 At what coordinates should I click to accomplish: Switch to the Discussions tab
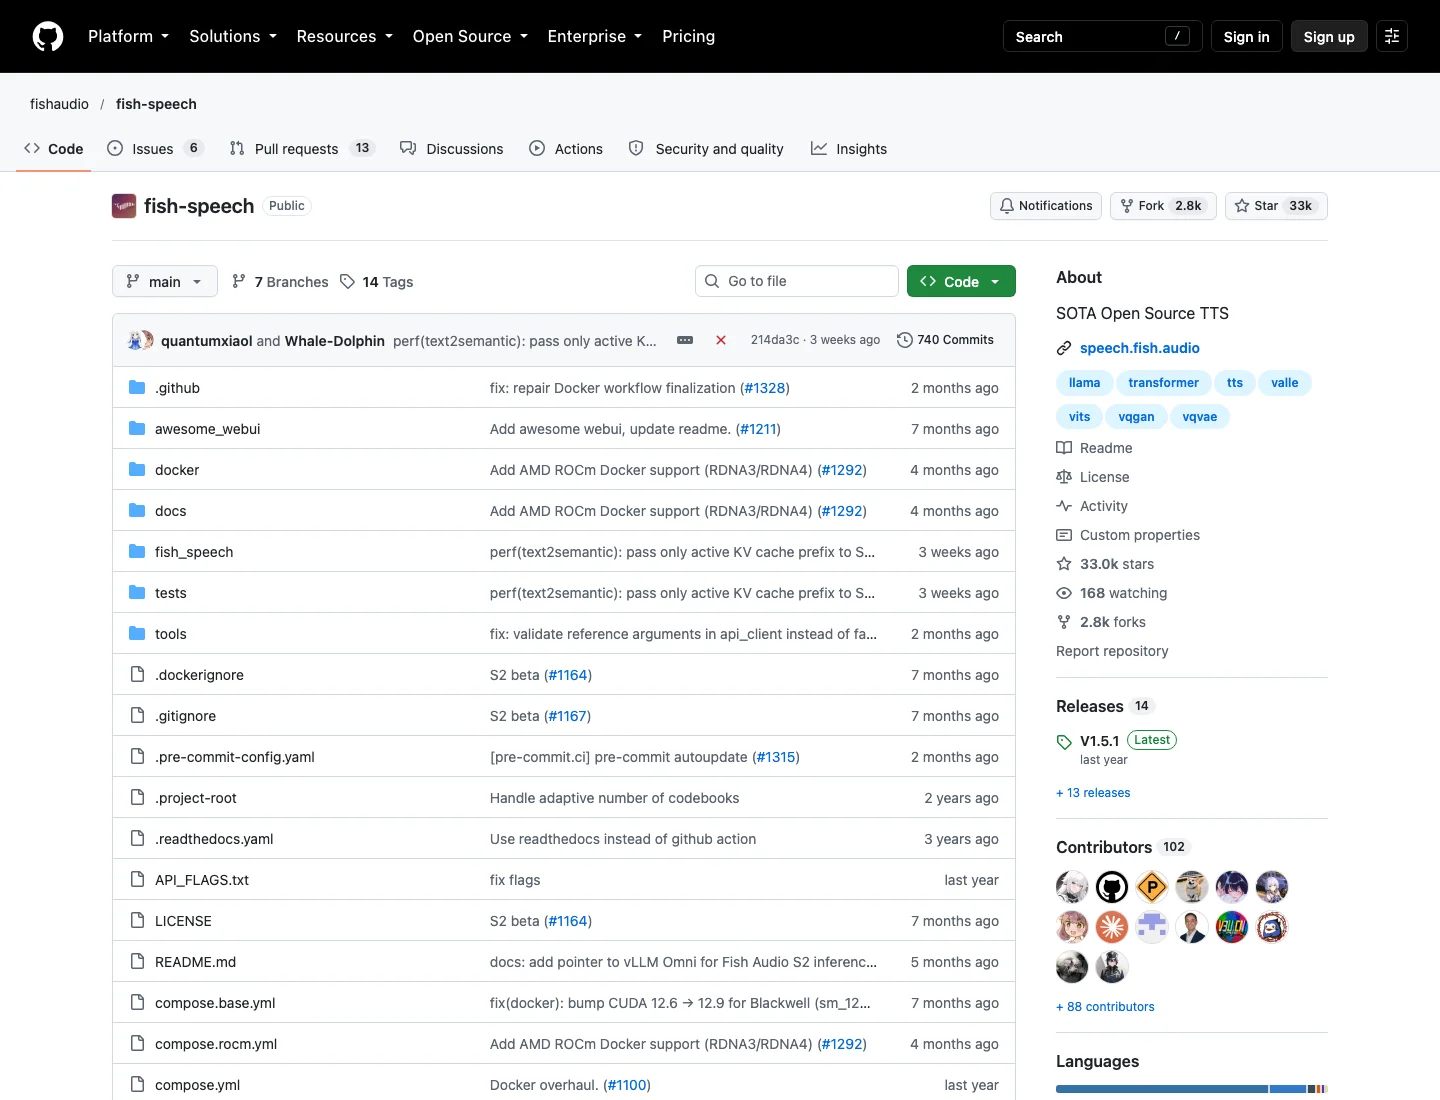point(452,148)
